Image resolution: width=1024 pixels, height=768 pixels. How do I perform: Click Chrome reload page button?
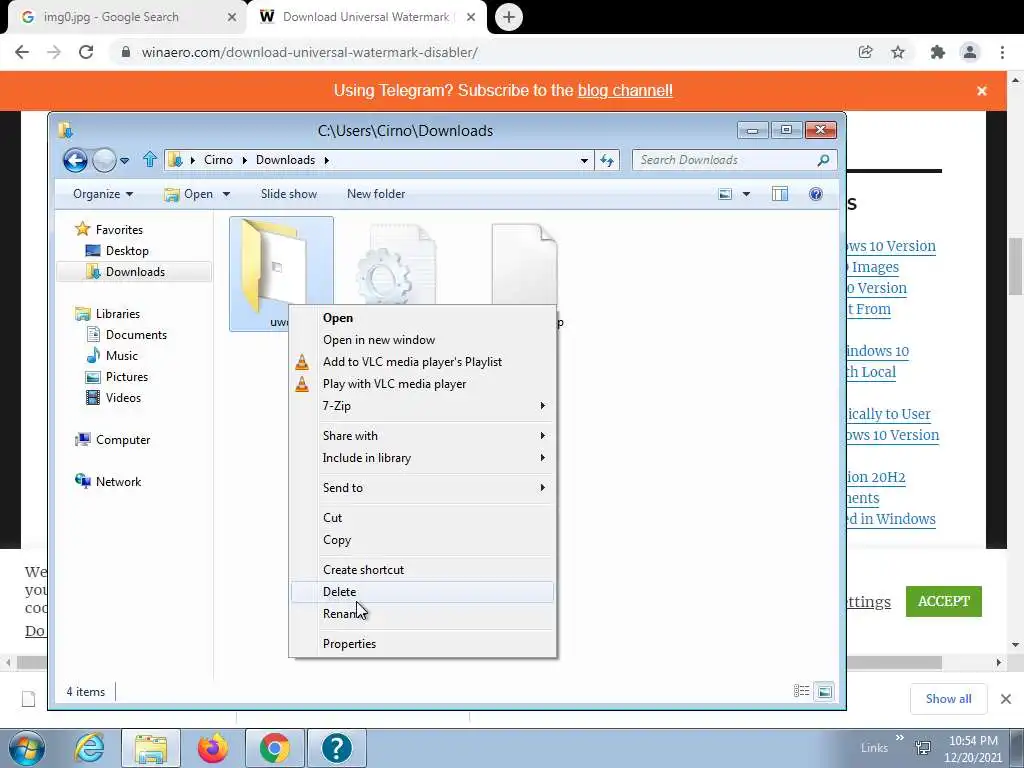tap(86, 52)
